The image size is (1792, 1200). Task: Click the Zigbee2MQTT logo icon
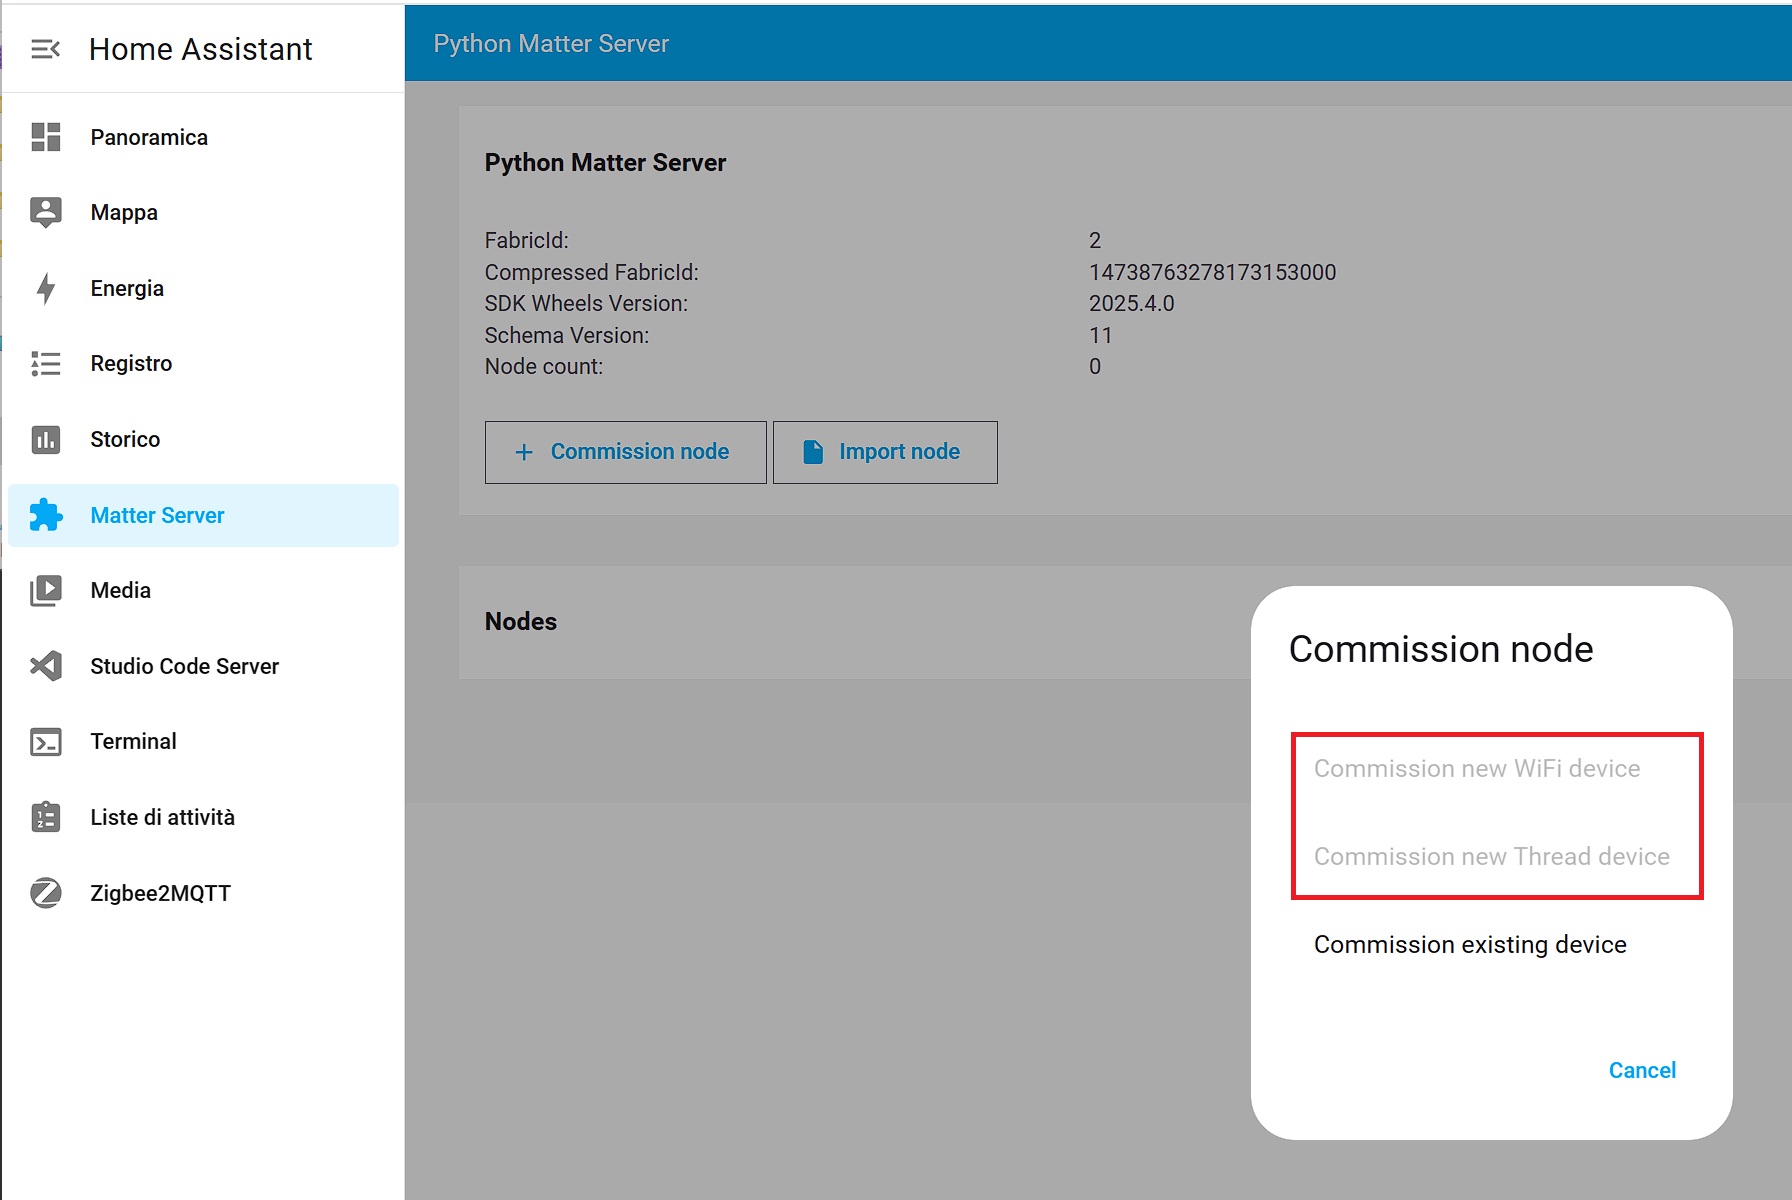click(x=46, y=893)
